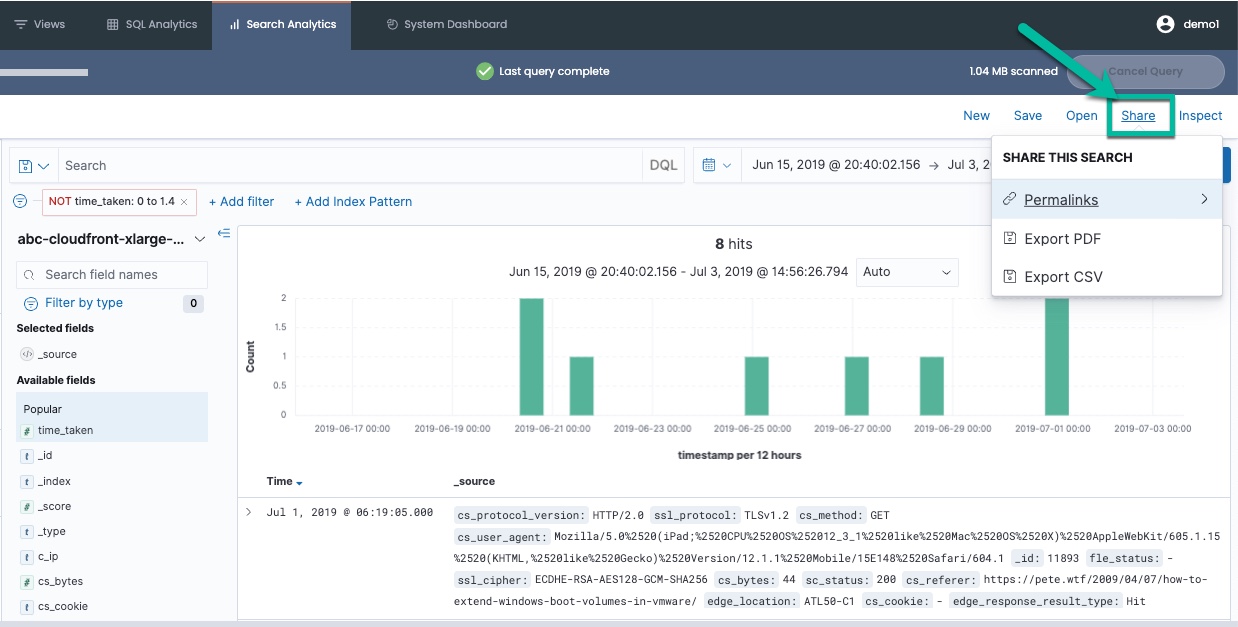Open the Views tab
Viewport: 1238px width, 627px height.
pyautogui.click(x=40, y=24)
